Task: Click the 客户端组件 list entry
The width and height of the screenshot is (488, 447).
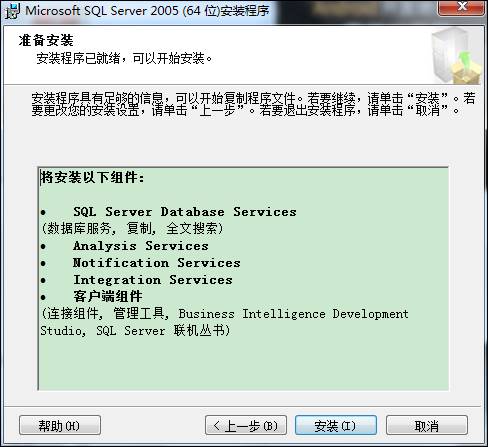Action: pos(108,297)
